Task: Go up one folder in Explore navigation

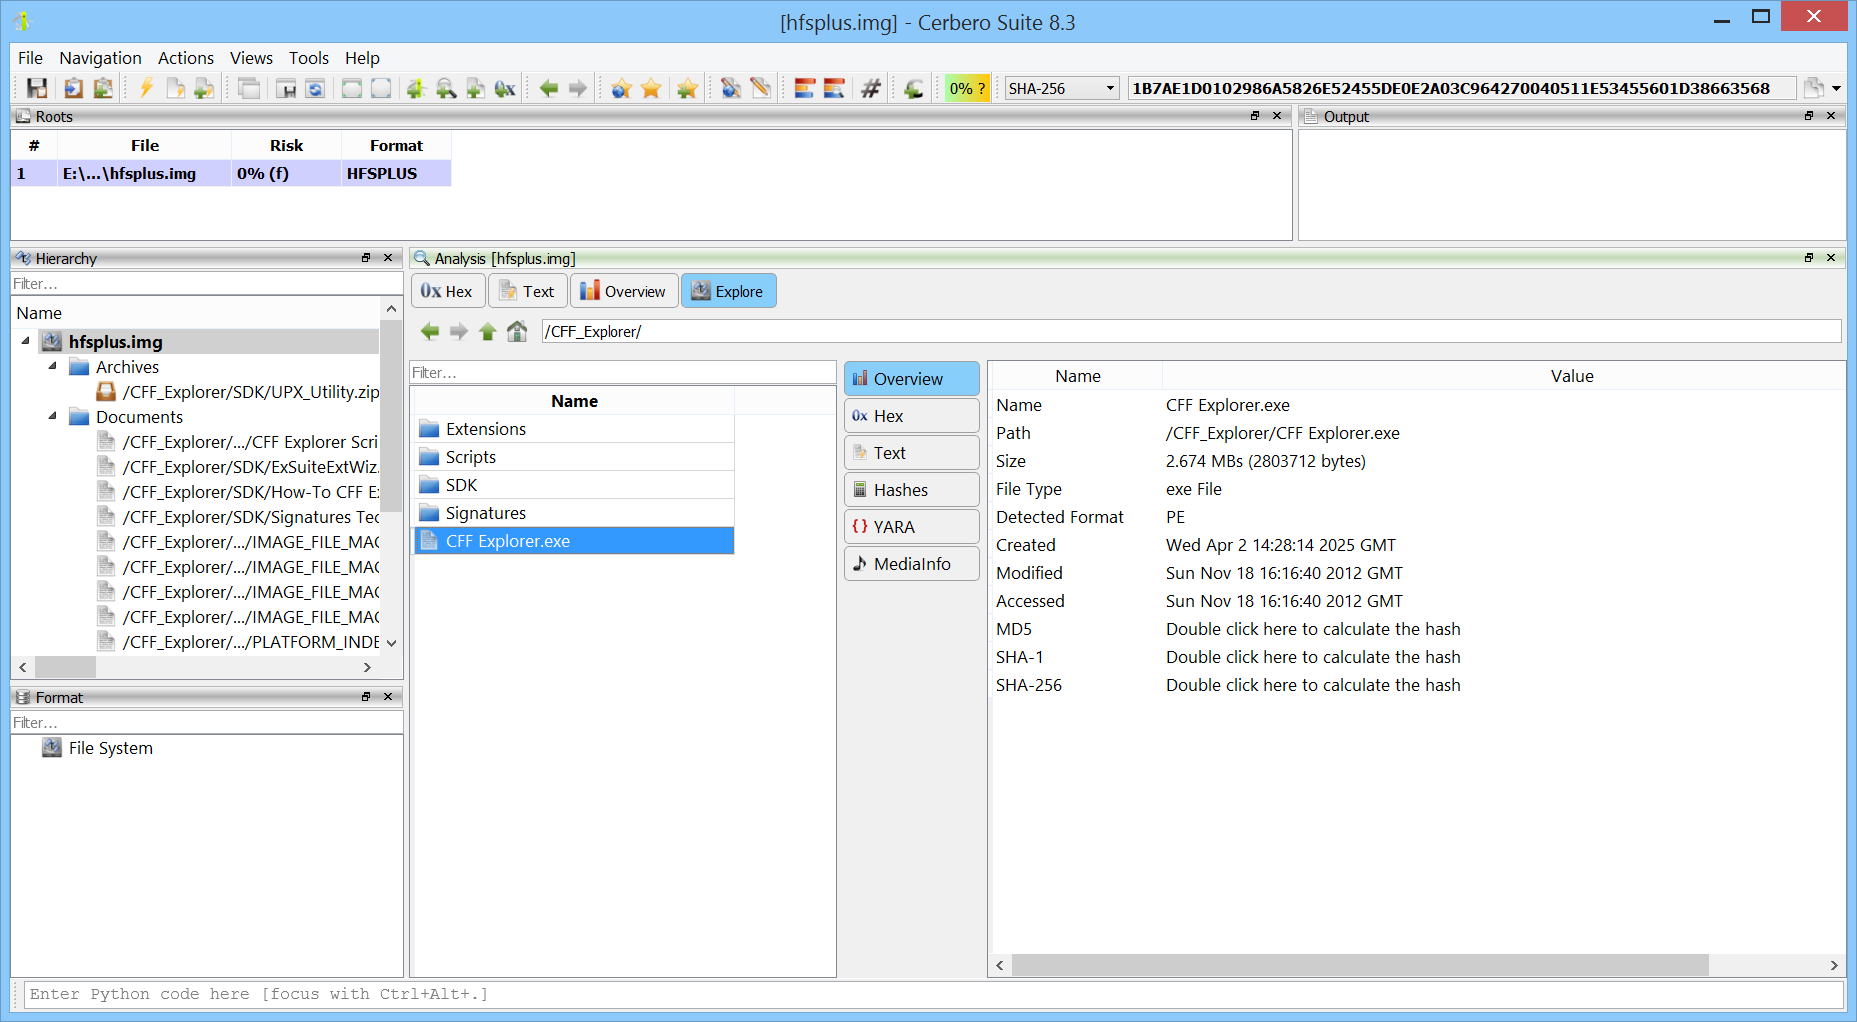Action: 487,331
